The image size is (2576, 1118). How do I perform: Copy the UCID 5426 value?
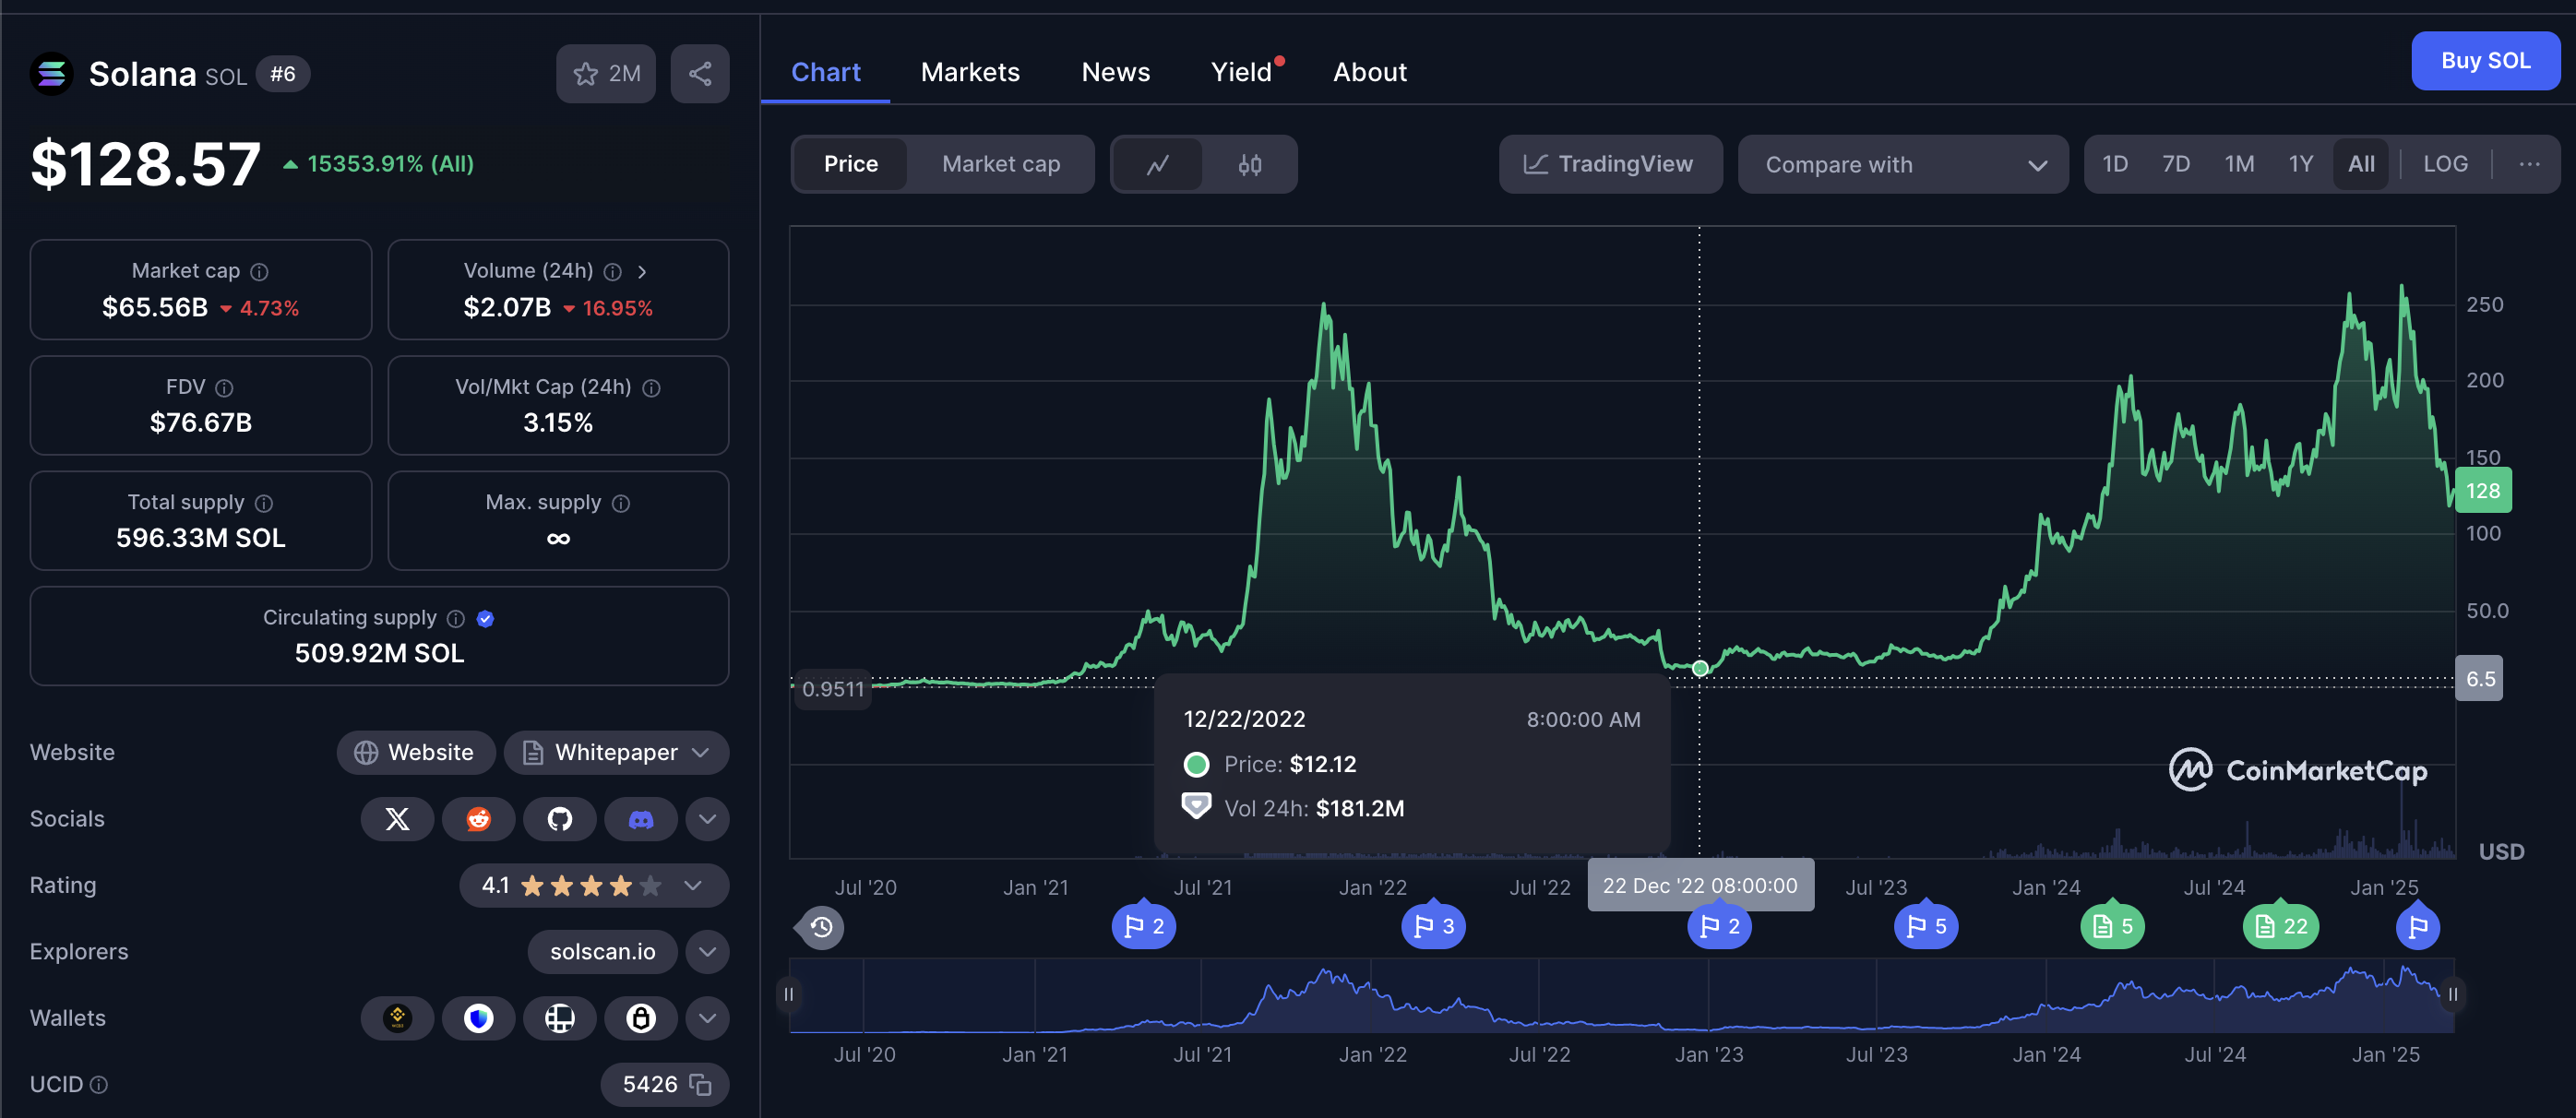[x=701, y=1084]
